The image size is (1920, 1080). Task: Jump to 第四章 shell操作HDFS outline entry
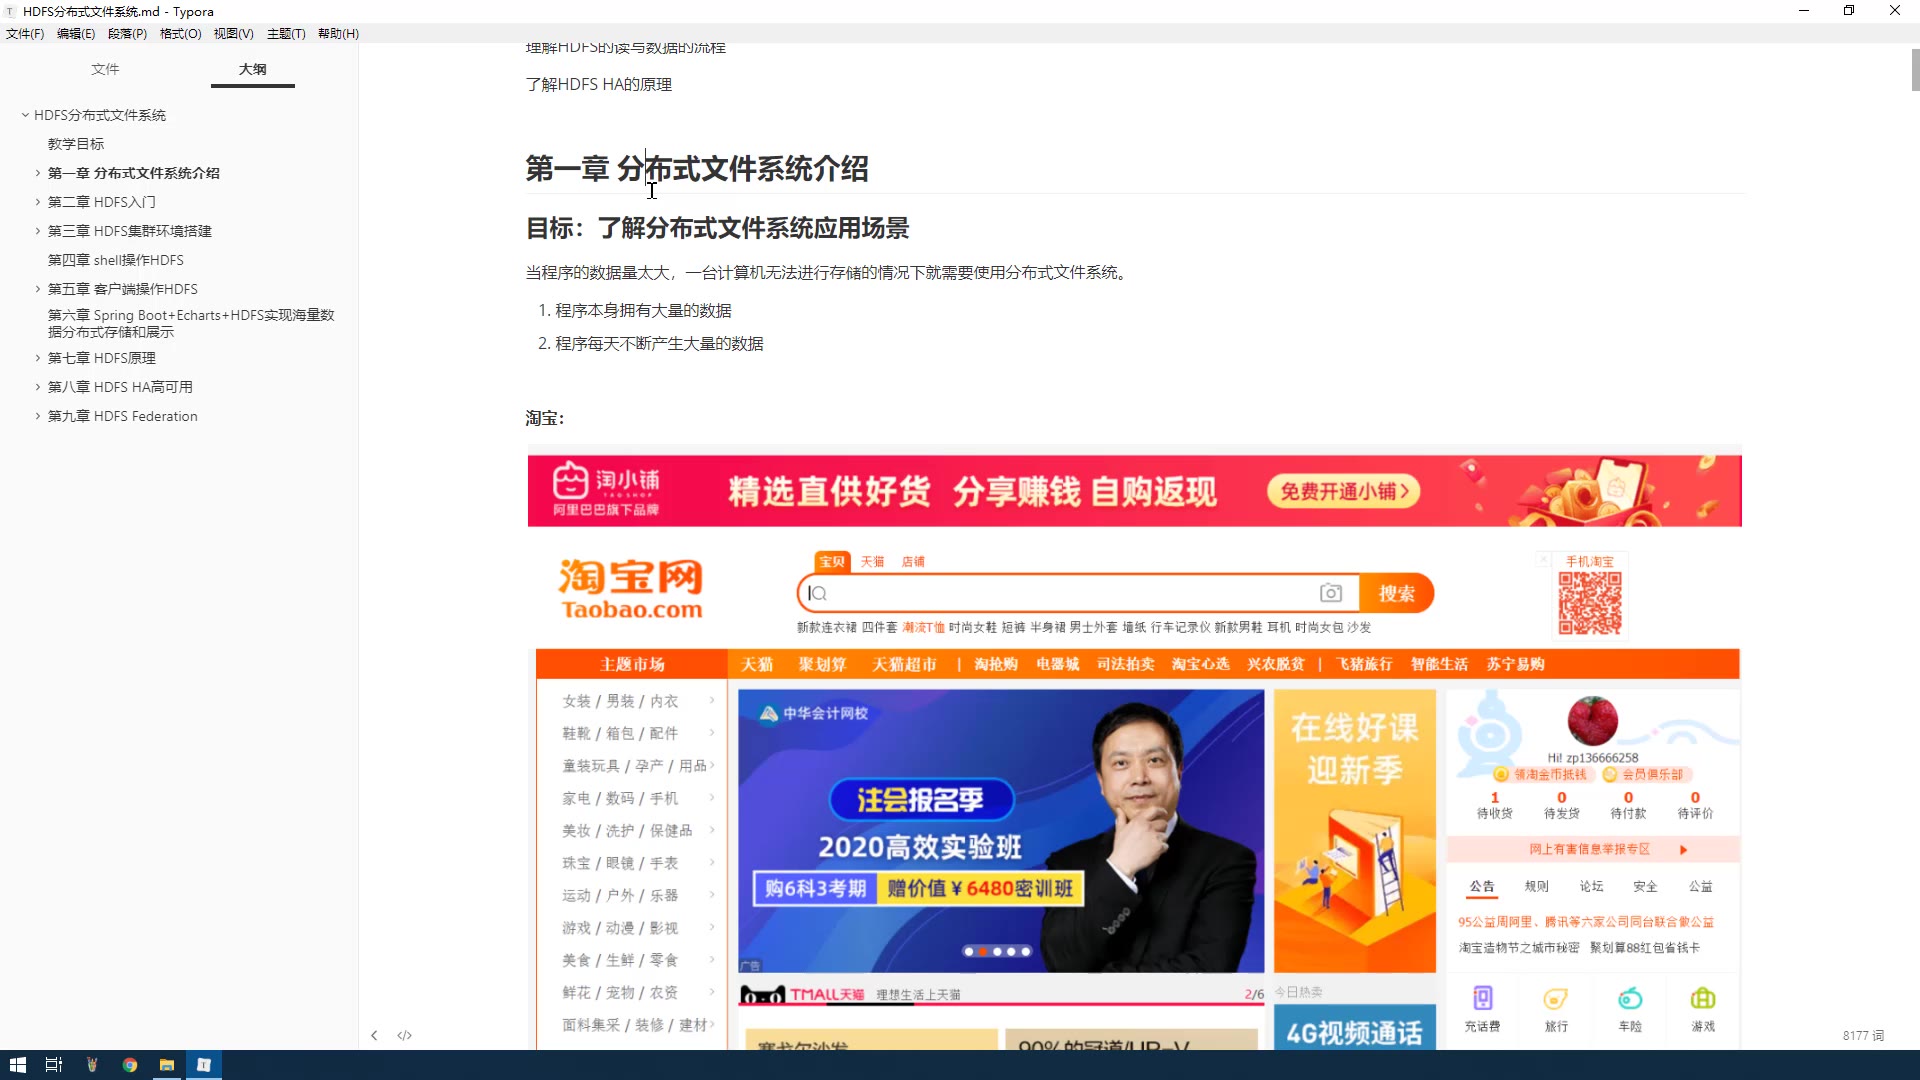pyautogui.click(x=116, y=260)
